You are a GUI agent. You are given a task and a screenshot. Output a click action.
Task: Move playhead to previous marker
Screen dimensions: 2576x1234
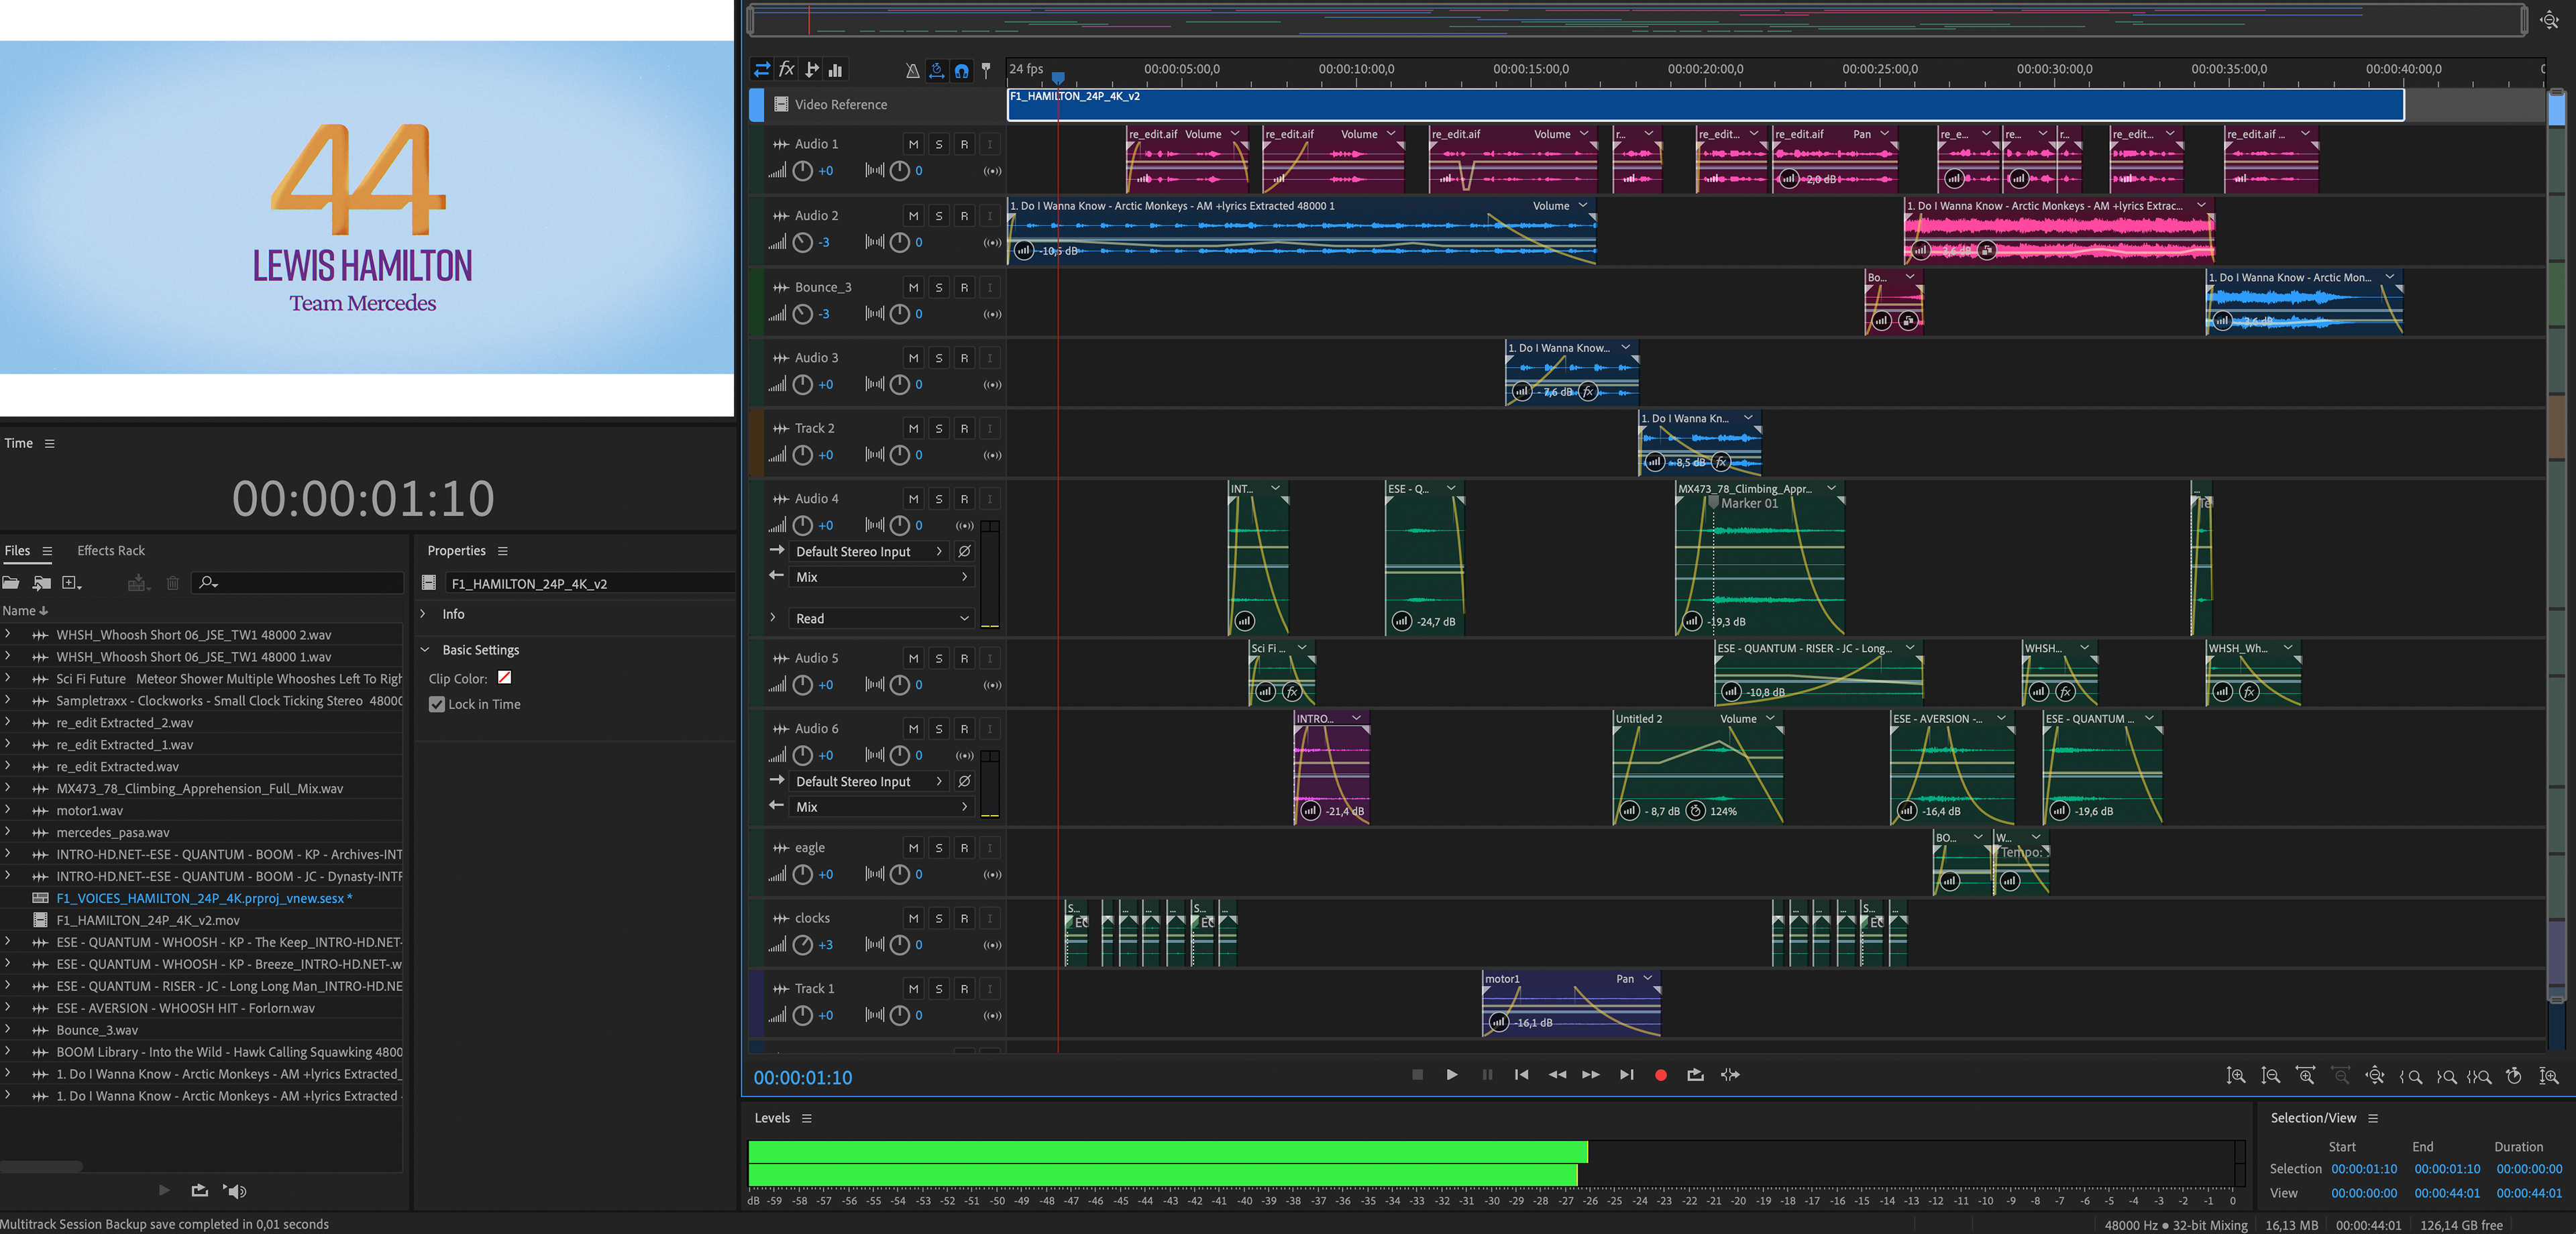click(x=1521, y=1074)
